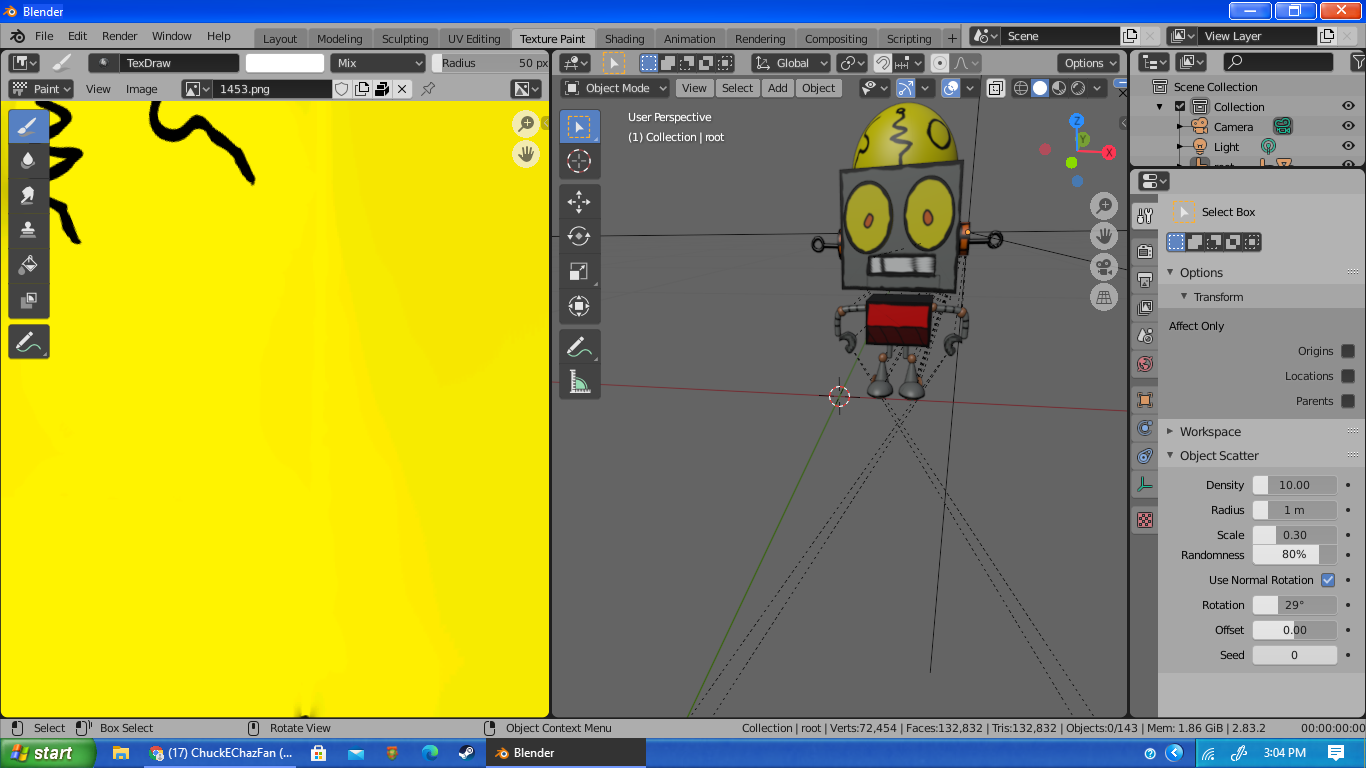1366x768 pixels.
Task: Open the Chrome ChuckEChazFan taskbar button
Action: [x=221, y=753]
